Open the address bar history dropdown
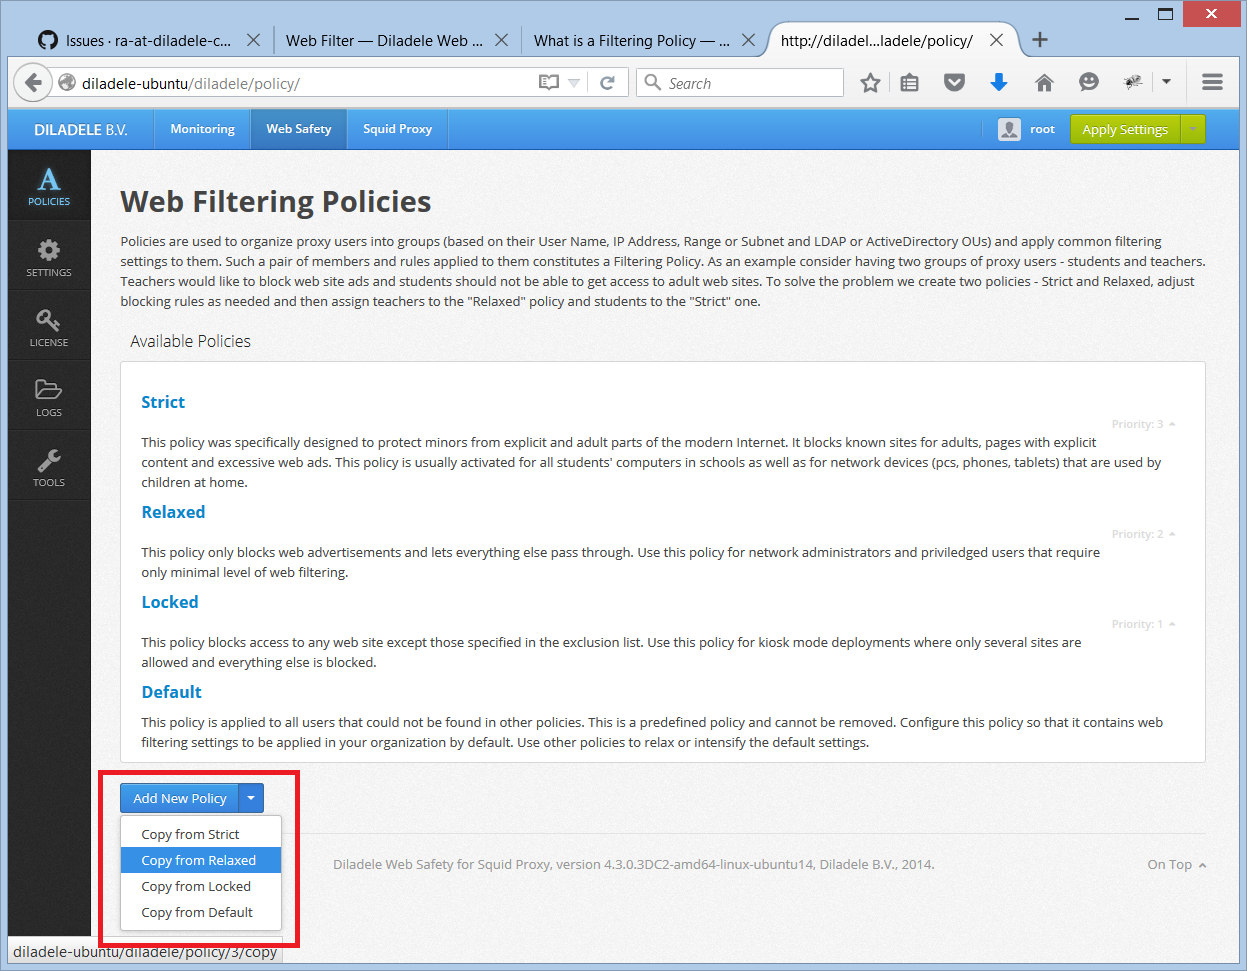 coord(574,83)
